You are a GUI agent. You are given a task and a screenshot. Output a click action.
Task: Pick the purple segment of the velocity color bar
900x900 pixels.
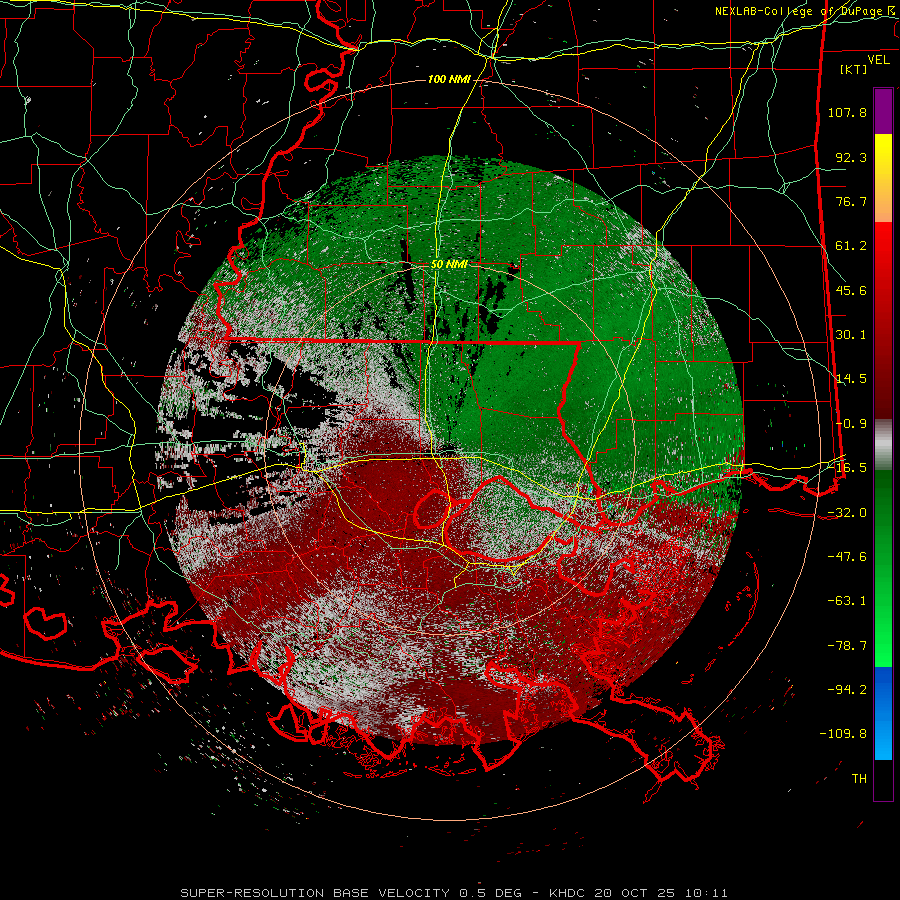tap(883, 111)
